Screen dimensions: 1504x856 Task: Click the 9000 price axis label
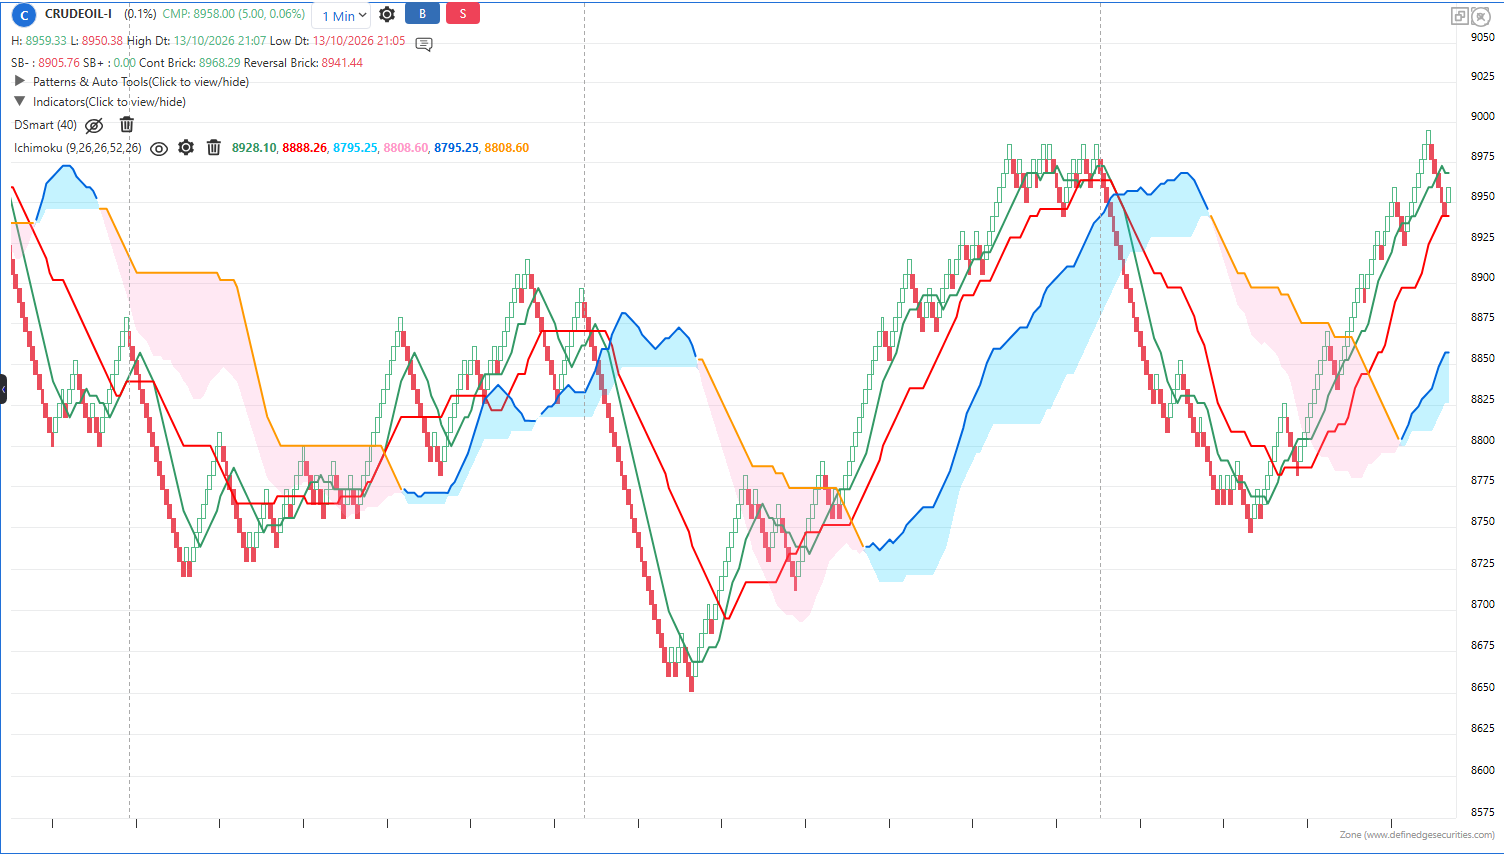pos(1483,116)
